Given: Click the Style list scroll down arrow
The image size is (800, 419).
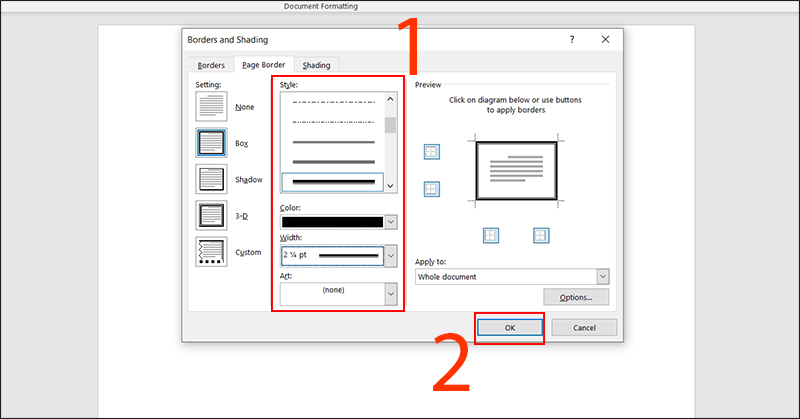Looking at the screenshot, I should coord(390,186).
